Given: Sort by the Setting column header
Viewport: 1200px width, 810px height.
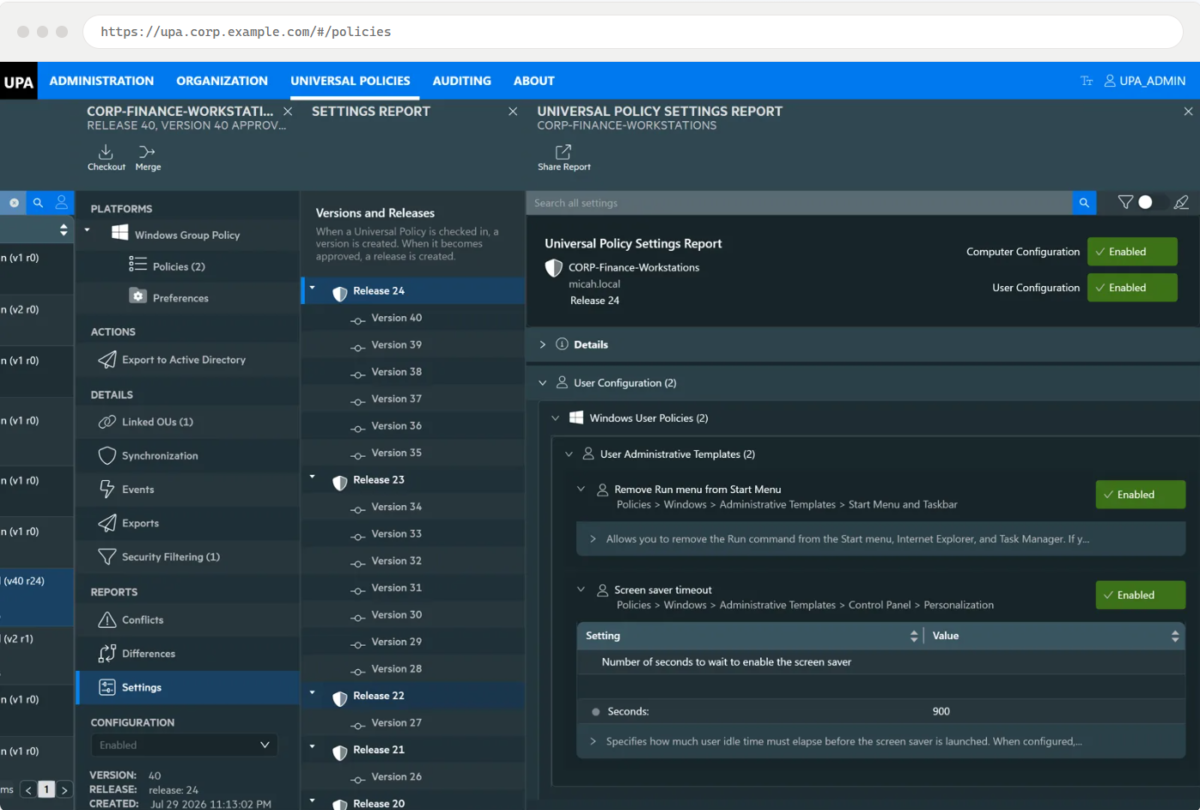Looking at the screenshot, I should point(749,636).
